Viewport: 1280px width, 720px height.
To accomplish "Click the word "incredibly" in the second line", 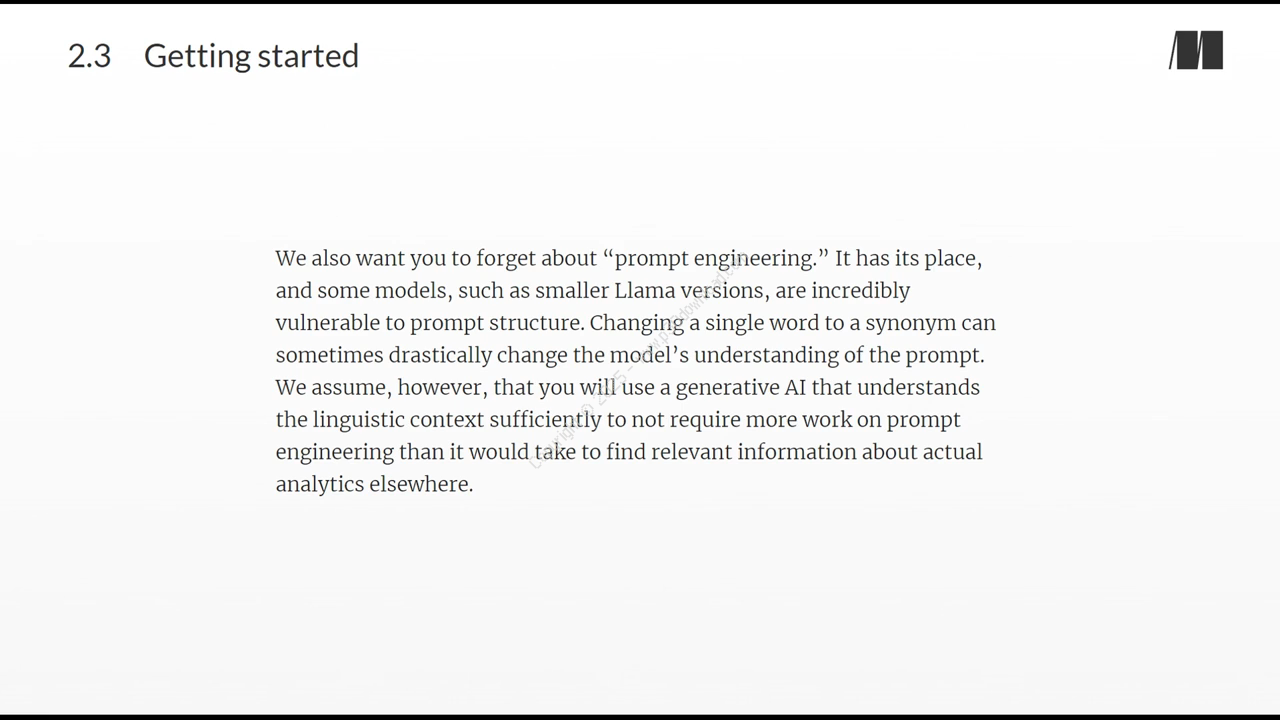I will 860,291.
